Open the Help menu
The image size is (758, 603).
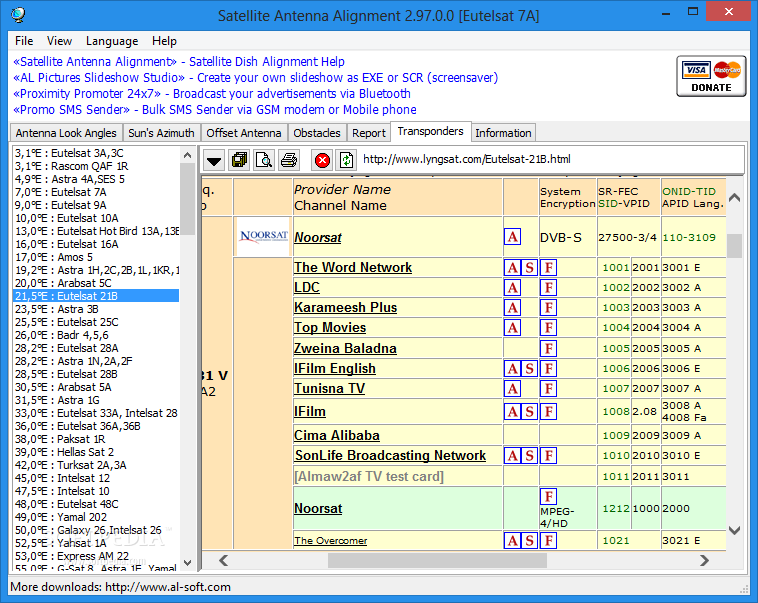click(x=164, y=41)
